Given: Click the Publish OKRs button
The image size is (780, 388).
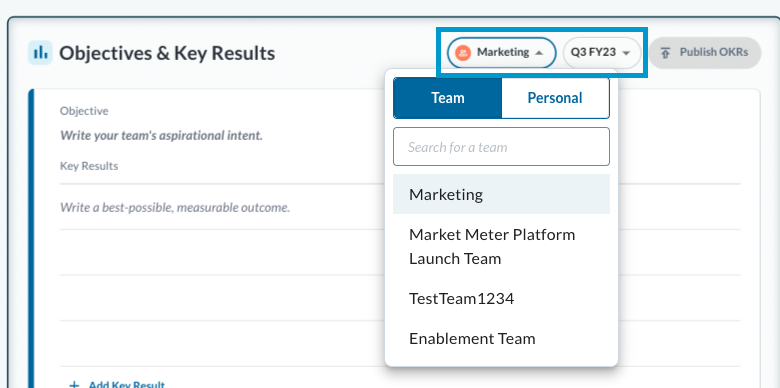Looking at the screenshot, I should (x=705, y=53).
